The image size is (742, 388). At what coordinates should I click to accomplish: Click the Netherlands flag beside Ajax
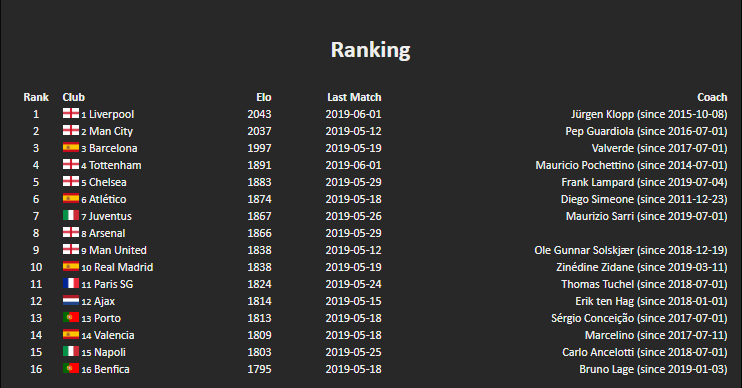tap(71, 300)
